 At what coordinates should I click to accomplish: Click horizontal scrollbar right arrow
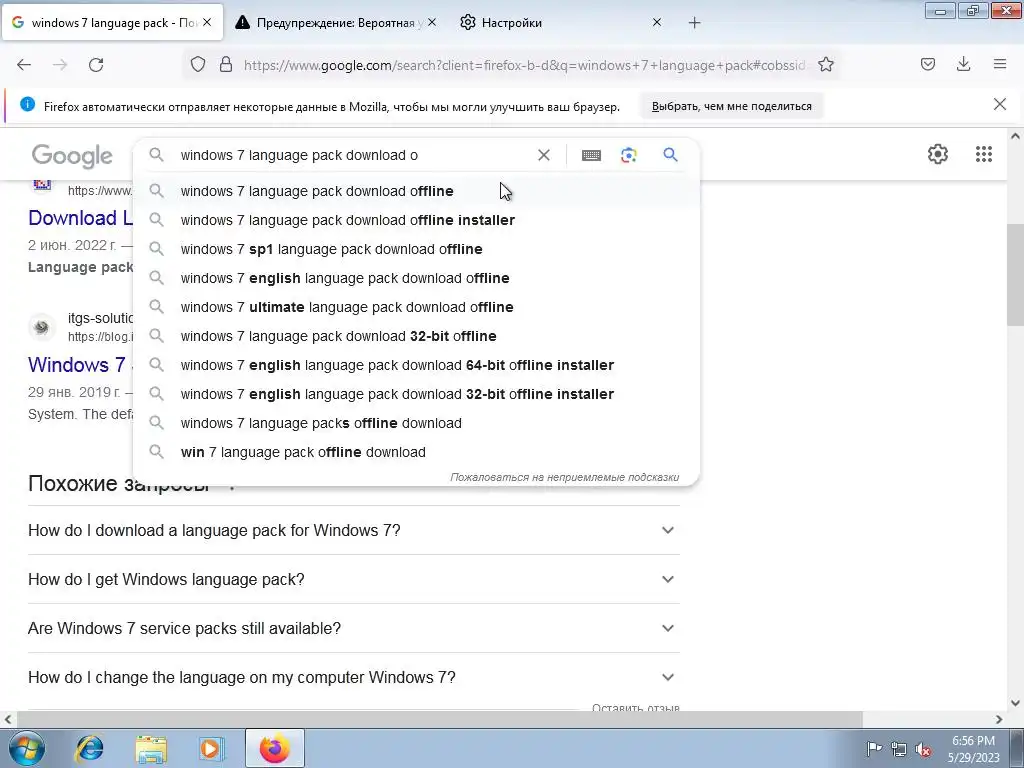(999, 719)
